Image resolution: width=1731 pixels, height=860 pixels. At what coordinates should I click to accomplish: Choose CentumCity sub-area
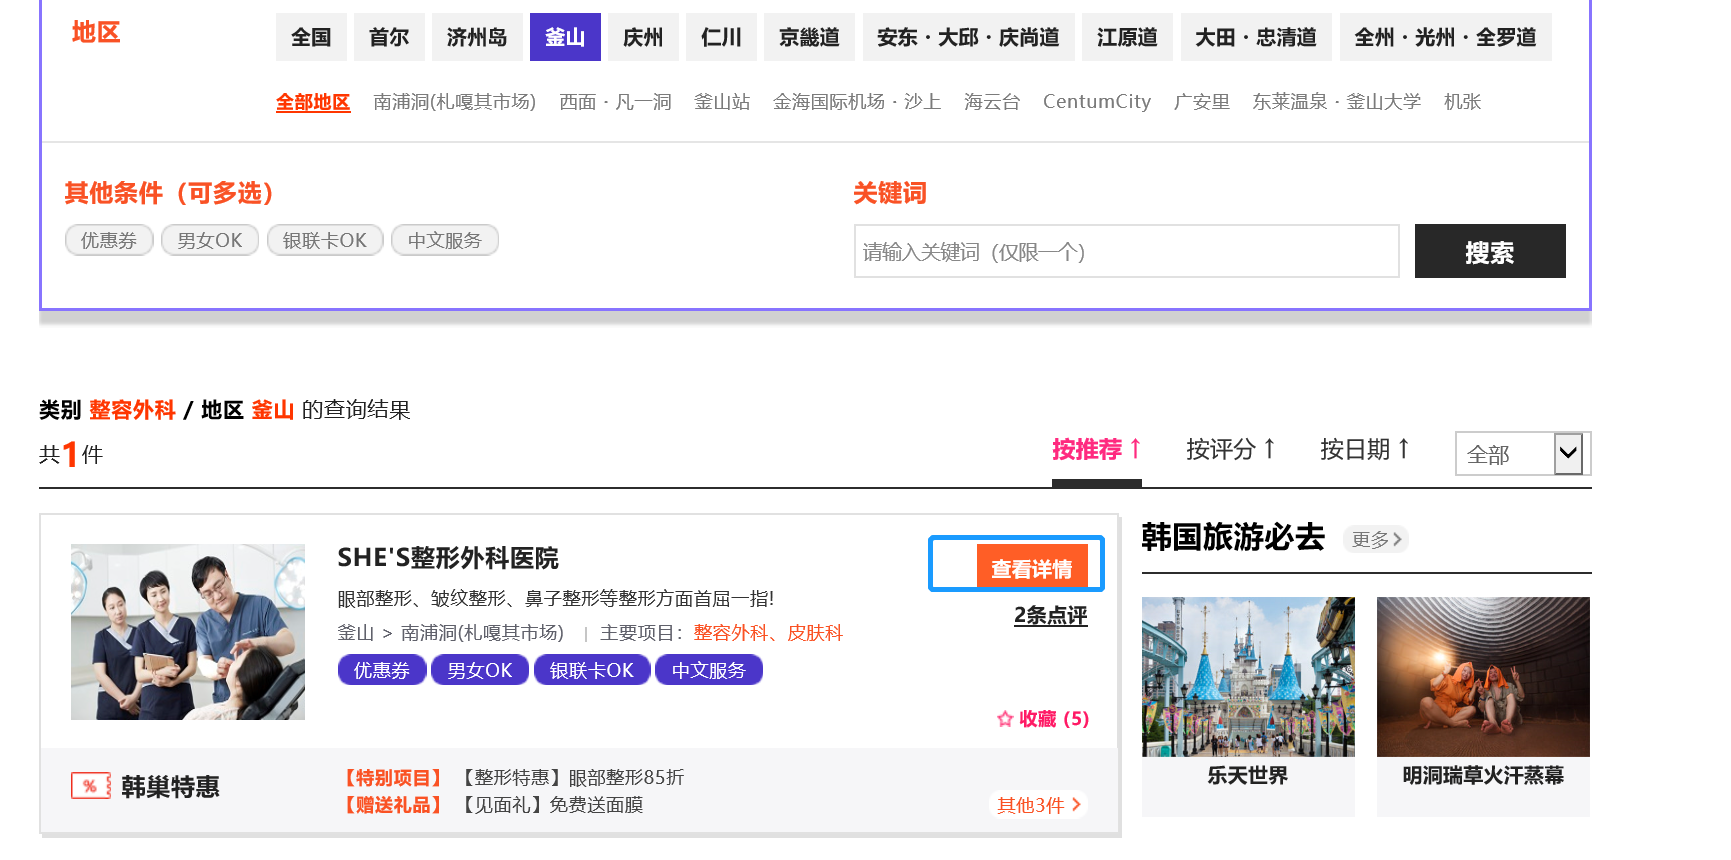(x=1097, y=102)
